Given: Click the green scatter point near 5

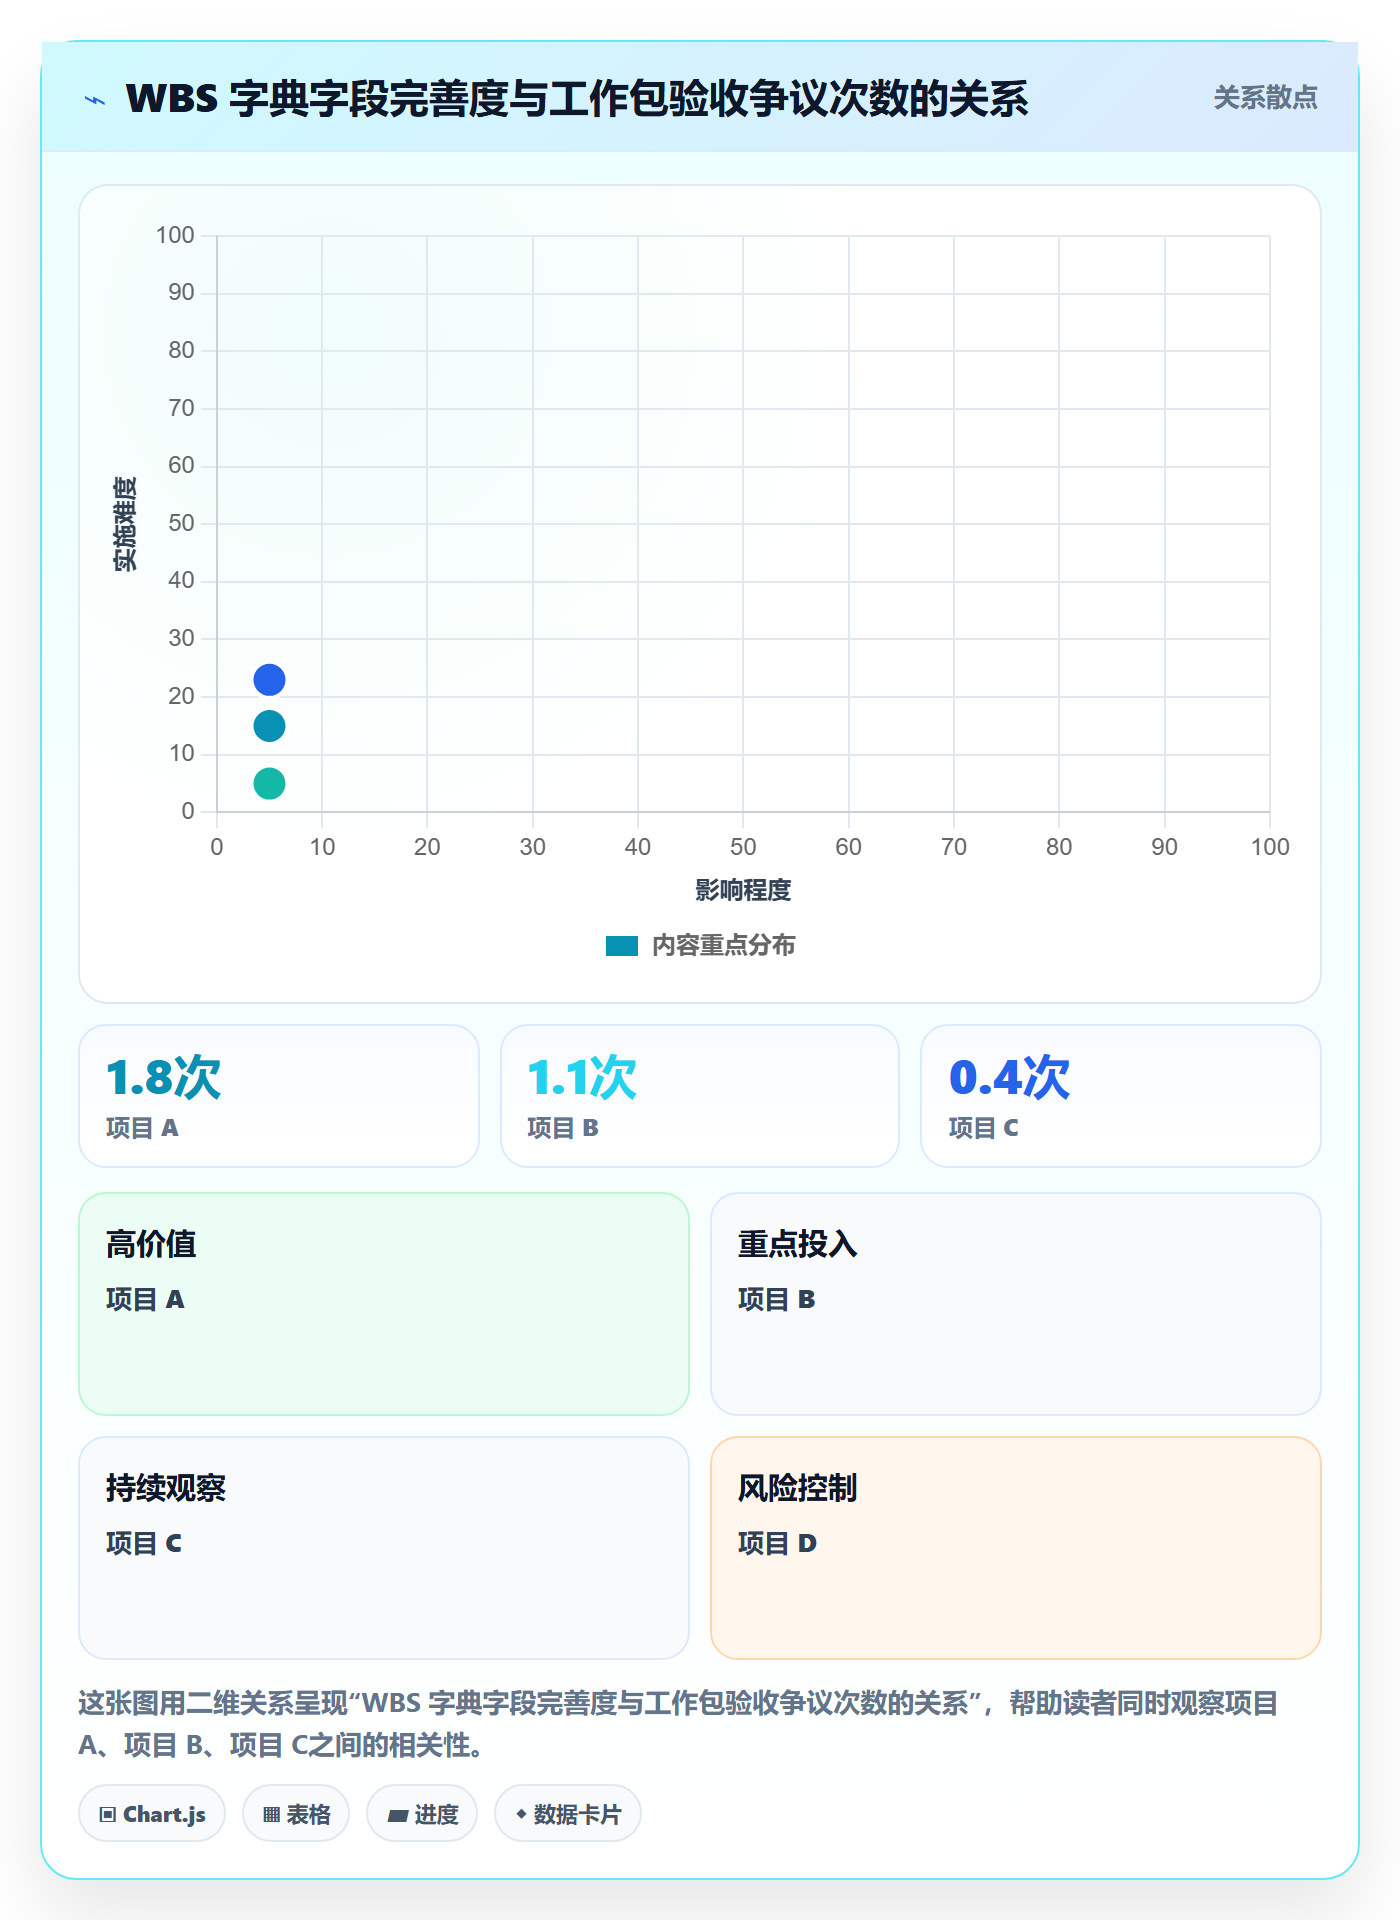Looking at the screenshot, I should click(x=269, y=783).
